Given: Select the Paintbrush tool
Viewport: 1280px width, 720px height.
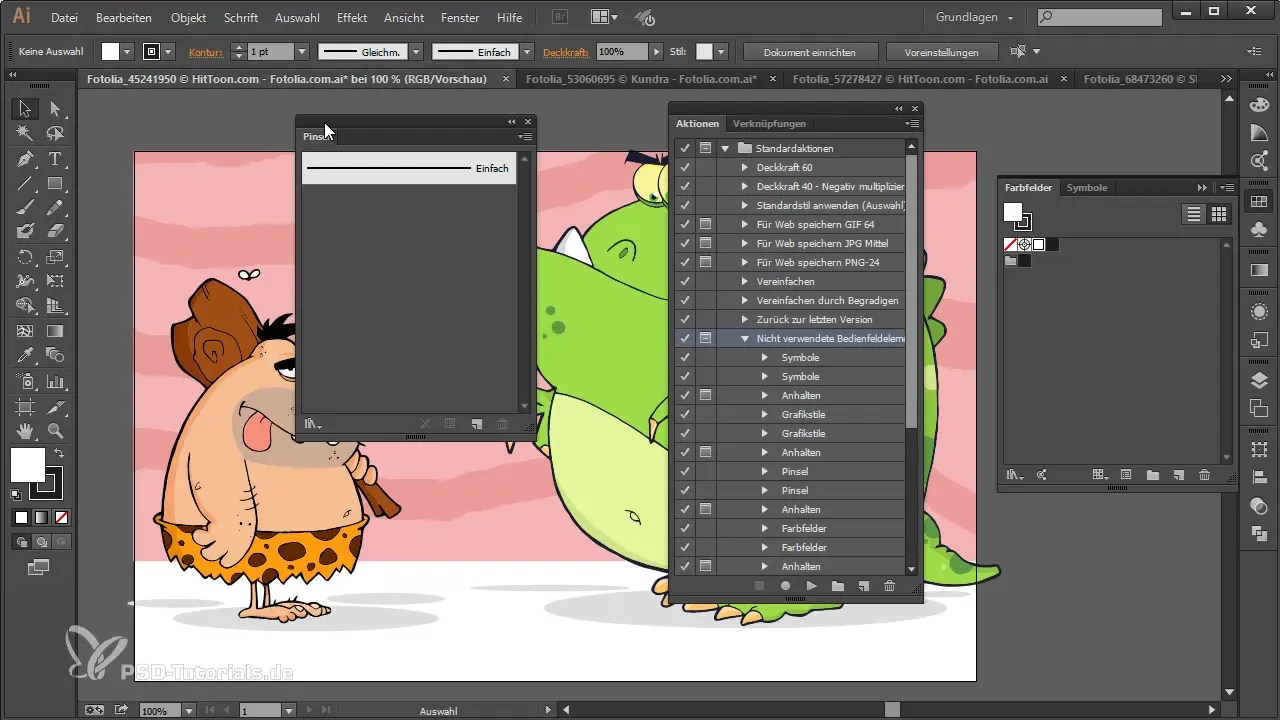Looking at the screenshot, I should click(26, 207).
